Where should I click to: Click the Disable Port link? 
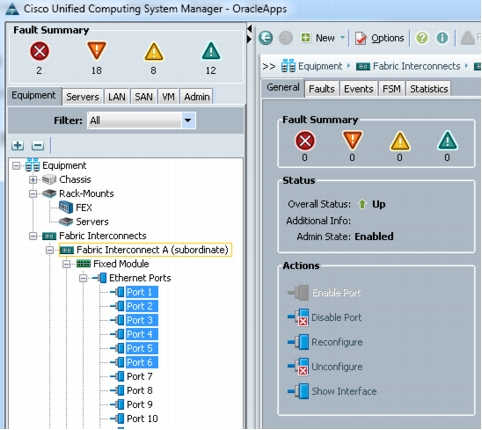(336, 317)
